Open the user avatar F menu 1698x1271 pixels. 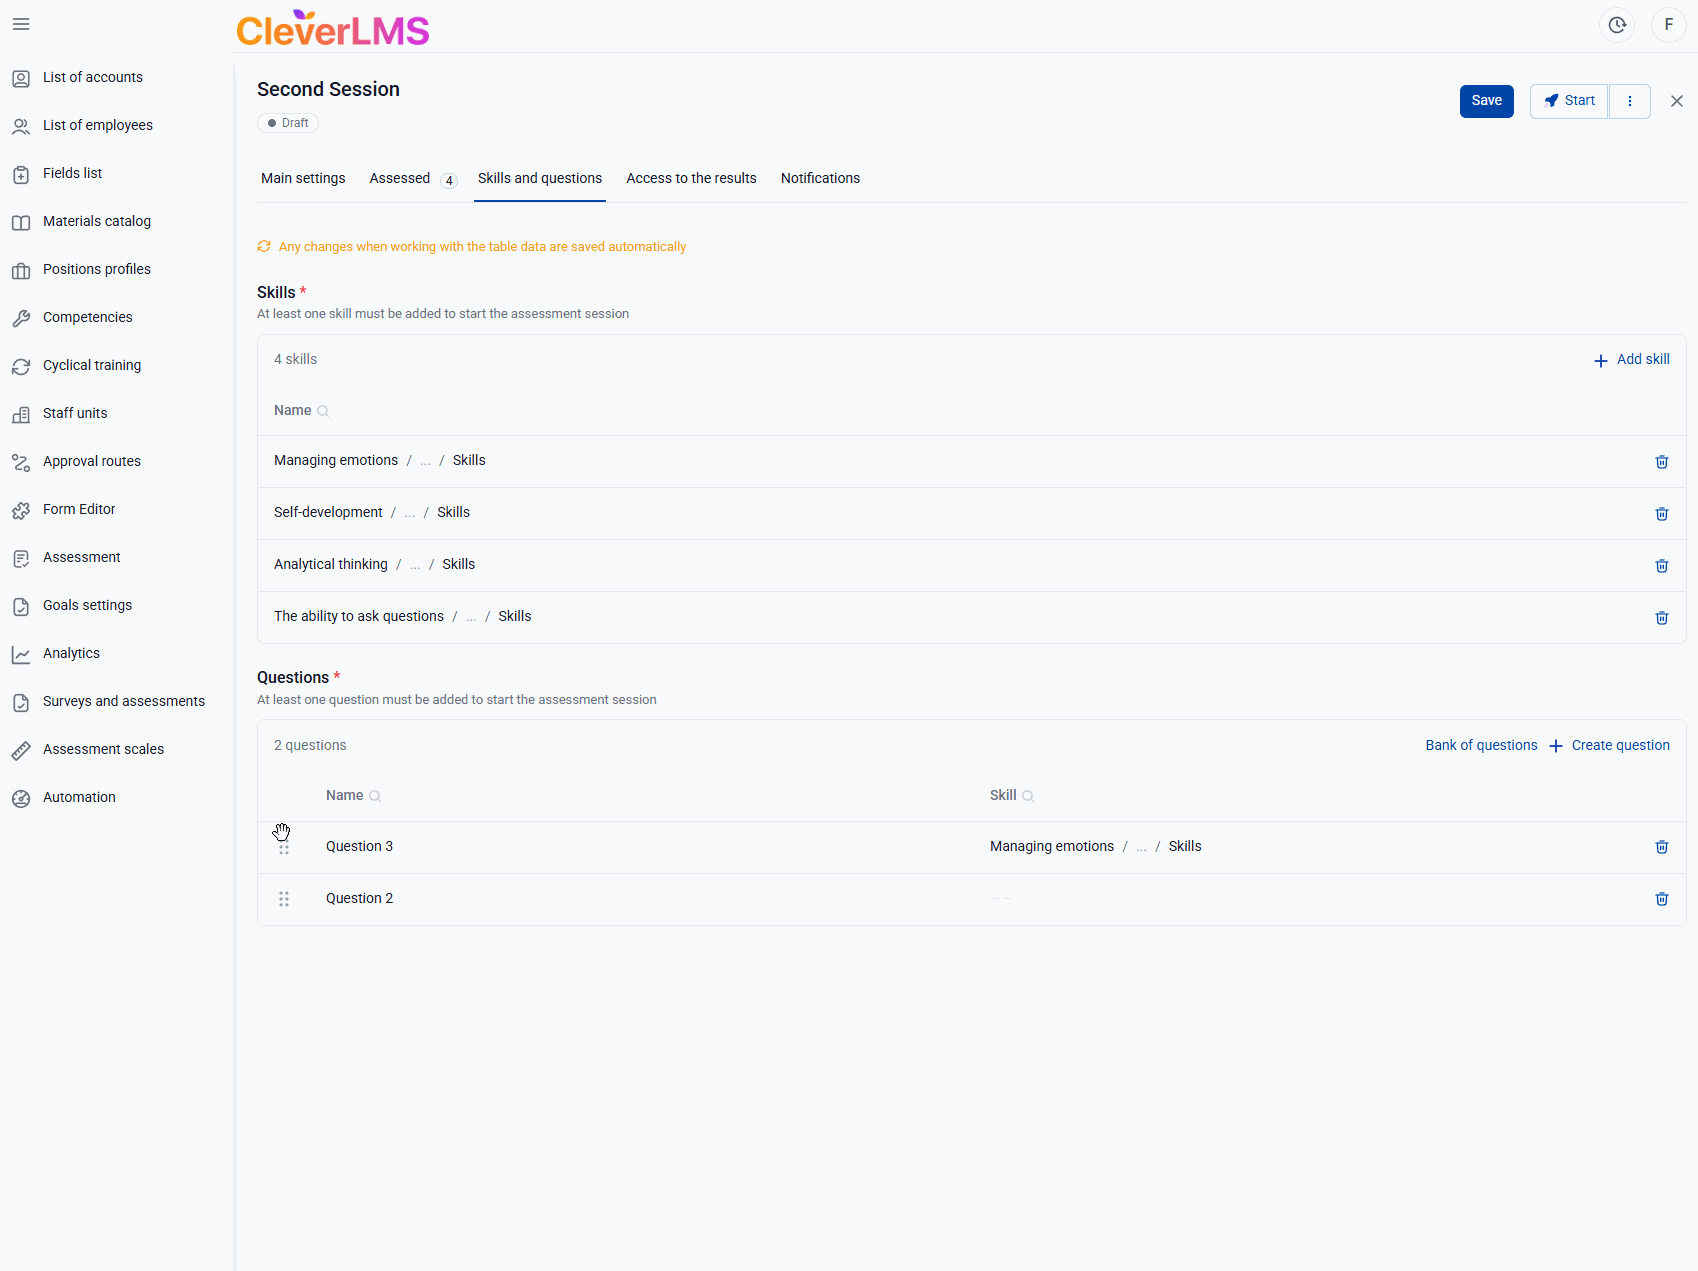tap(1668, 25)
